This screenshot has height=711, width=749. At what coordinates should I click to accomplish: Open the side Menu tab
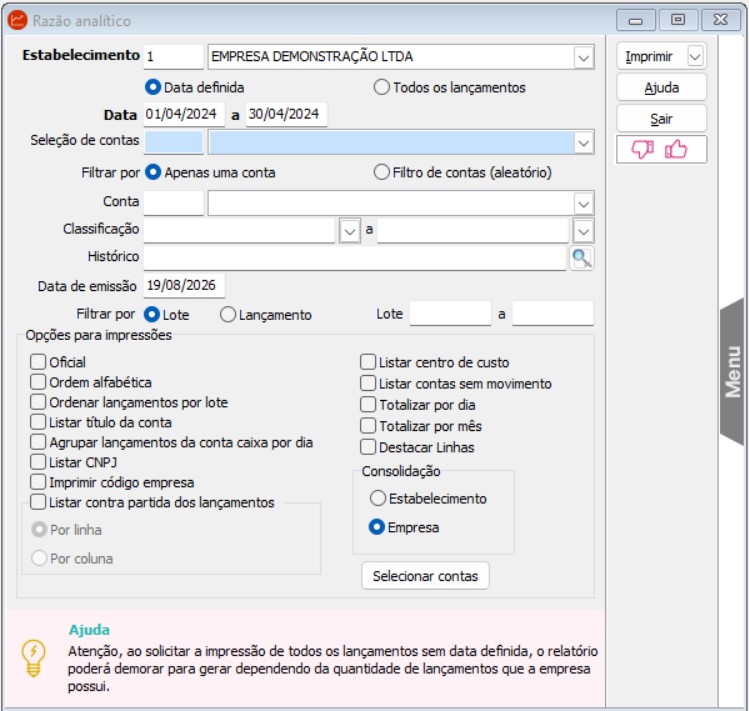[x=732, y=371]
